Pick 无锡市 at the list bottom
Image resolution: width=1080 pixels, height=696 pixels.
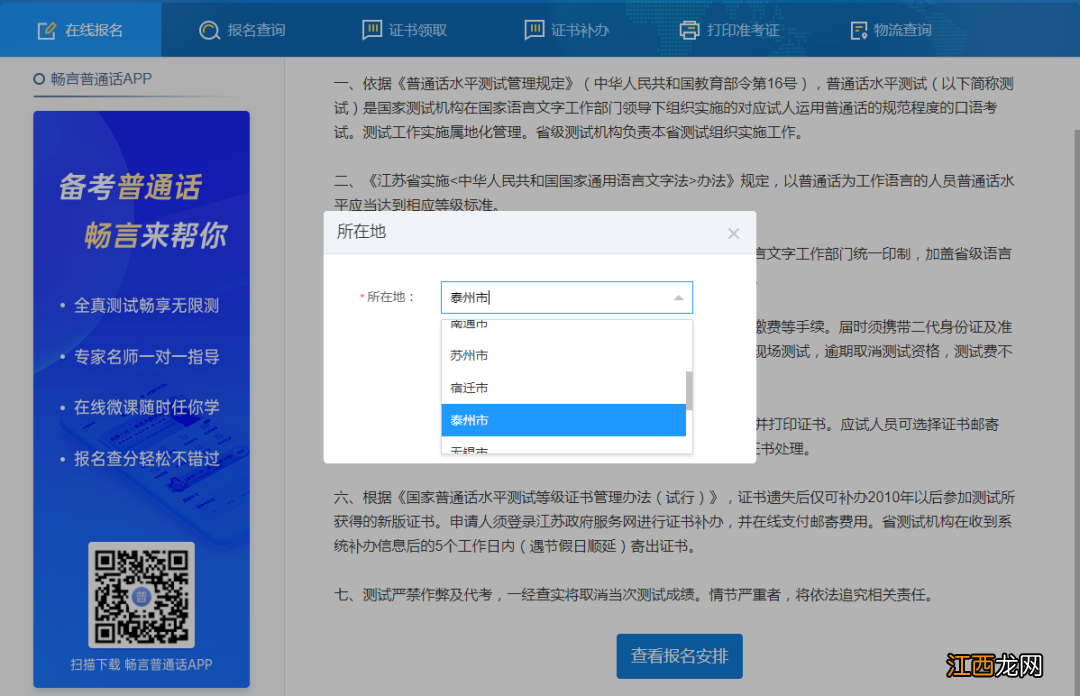(x=470, y=450)
